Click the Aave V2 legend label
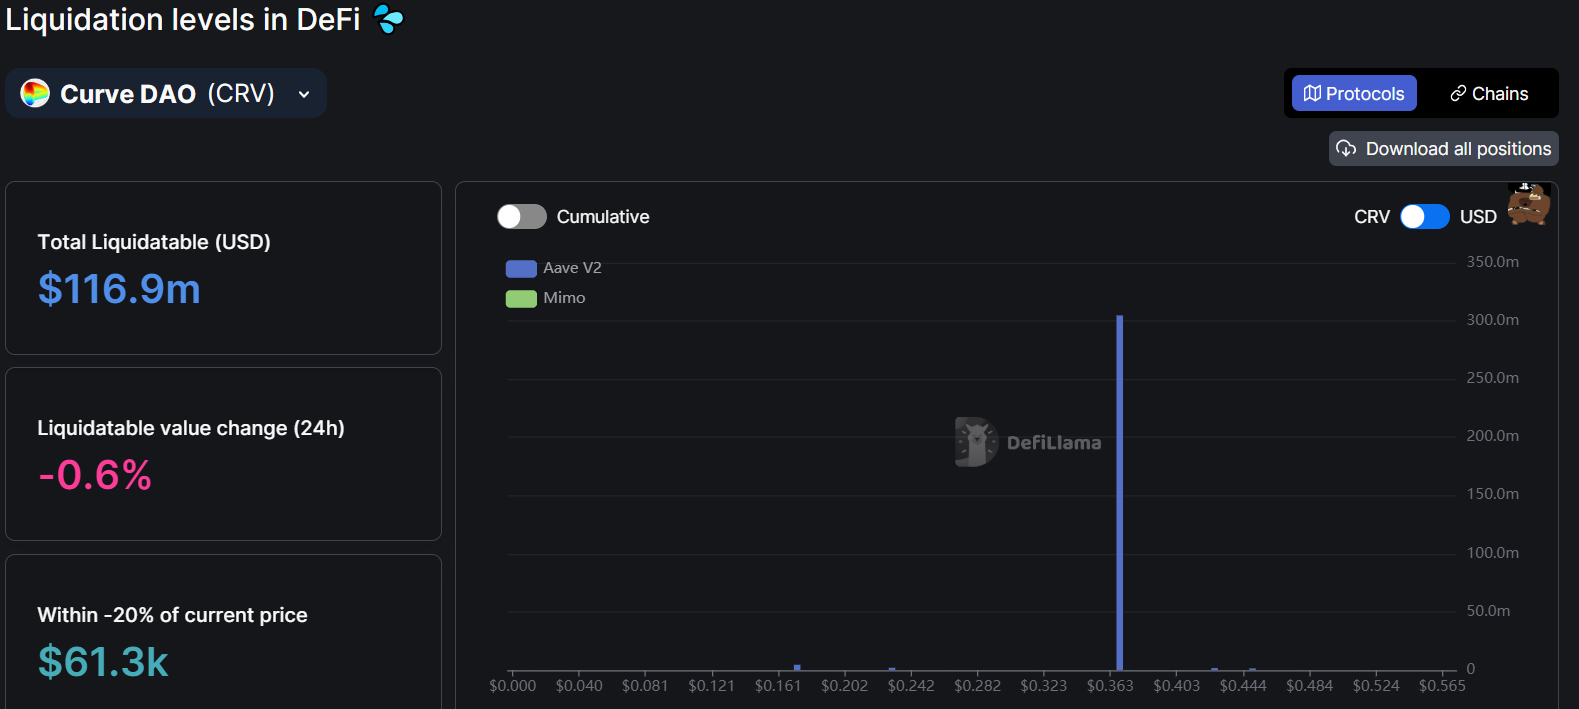The width and height of the screenshot is (1579, 709). (x=572, y=268)
